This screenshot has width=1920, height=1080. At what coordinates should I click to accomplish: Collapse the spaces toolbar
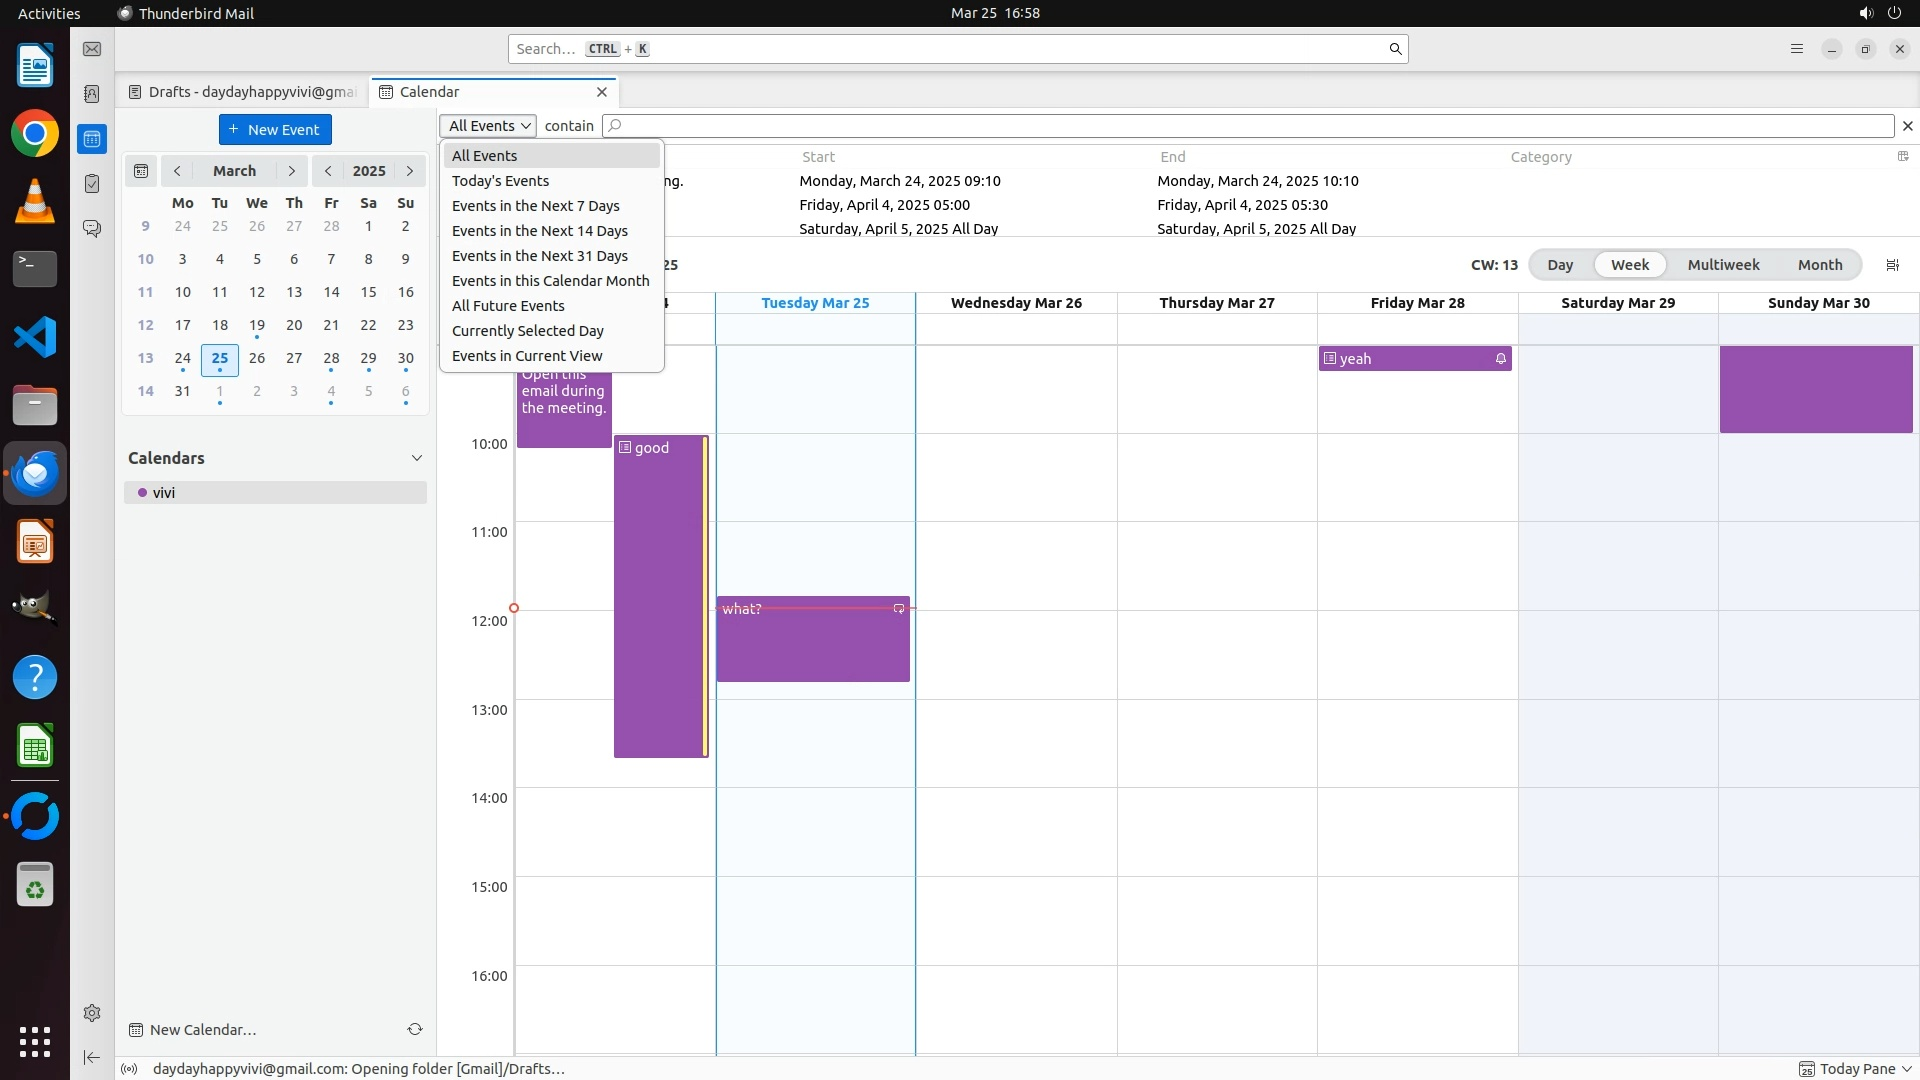[x=92, y=1057]
